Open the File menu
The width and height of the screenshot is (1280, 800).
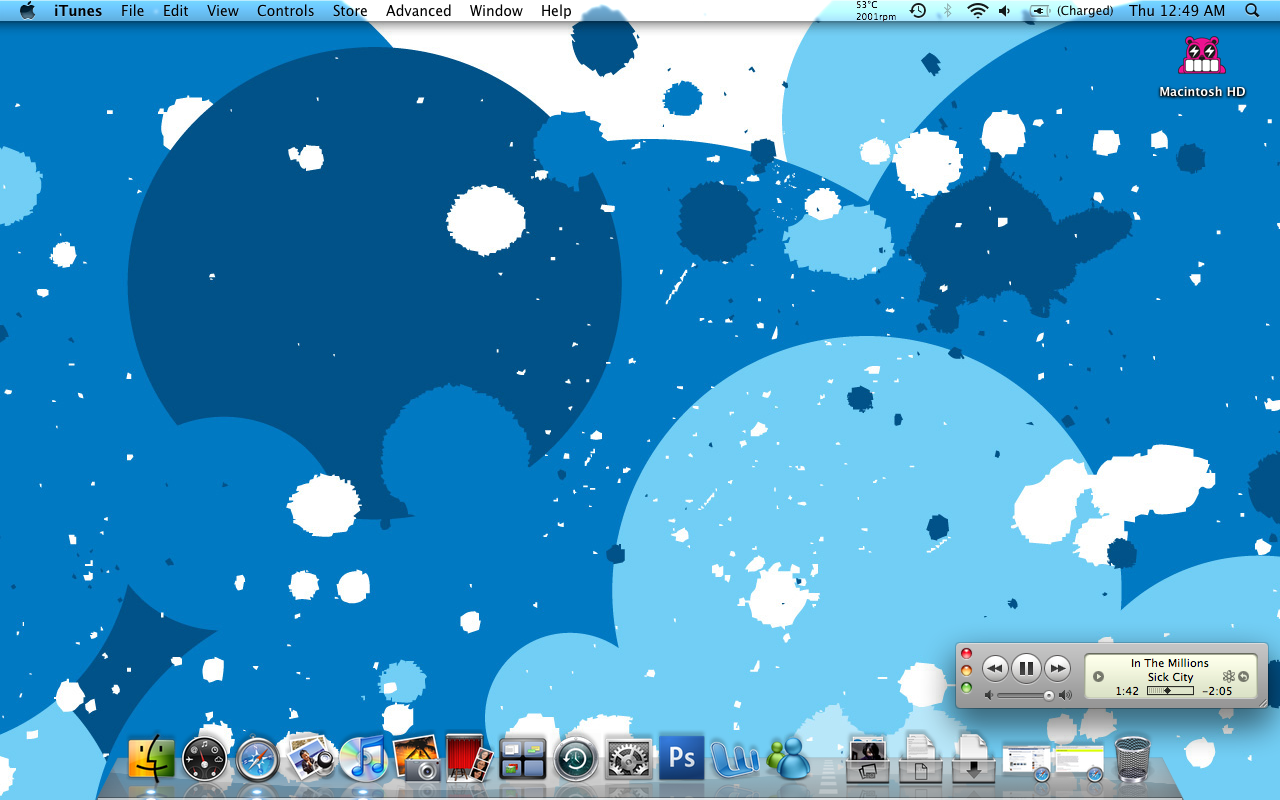coord(133,11)
